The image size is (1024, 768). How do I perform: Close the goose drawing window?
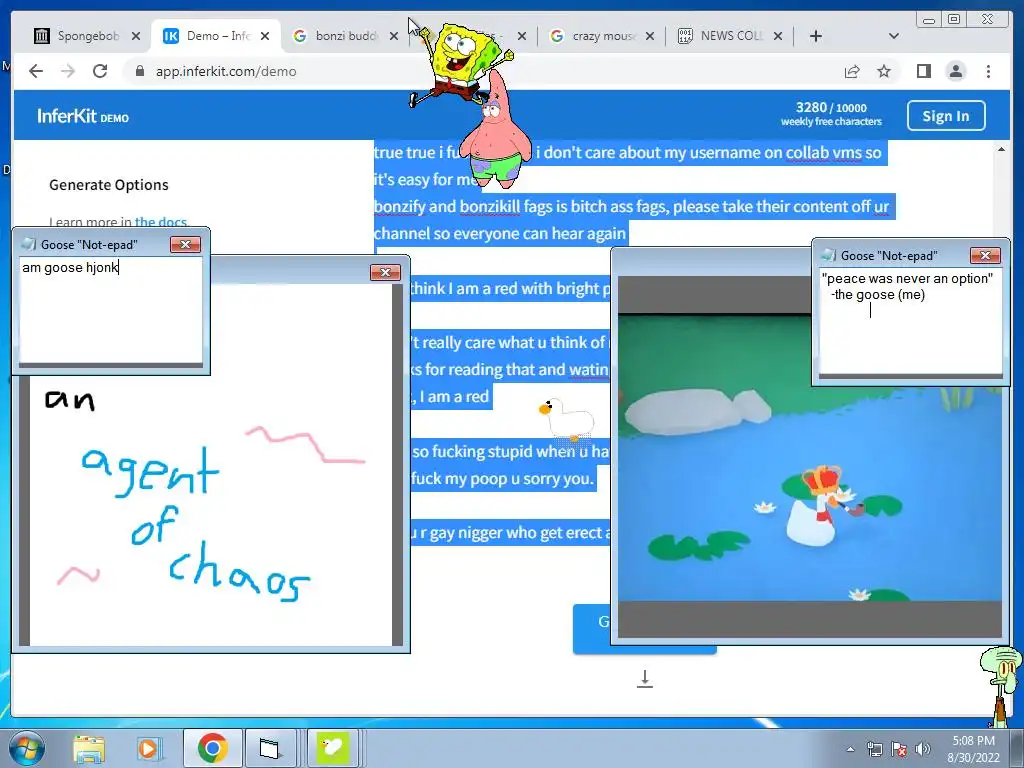click(385, 272)
